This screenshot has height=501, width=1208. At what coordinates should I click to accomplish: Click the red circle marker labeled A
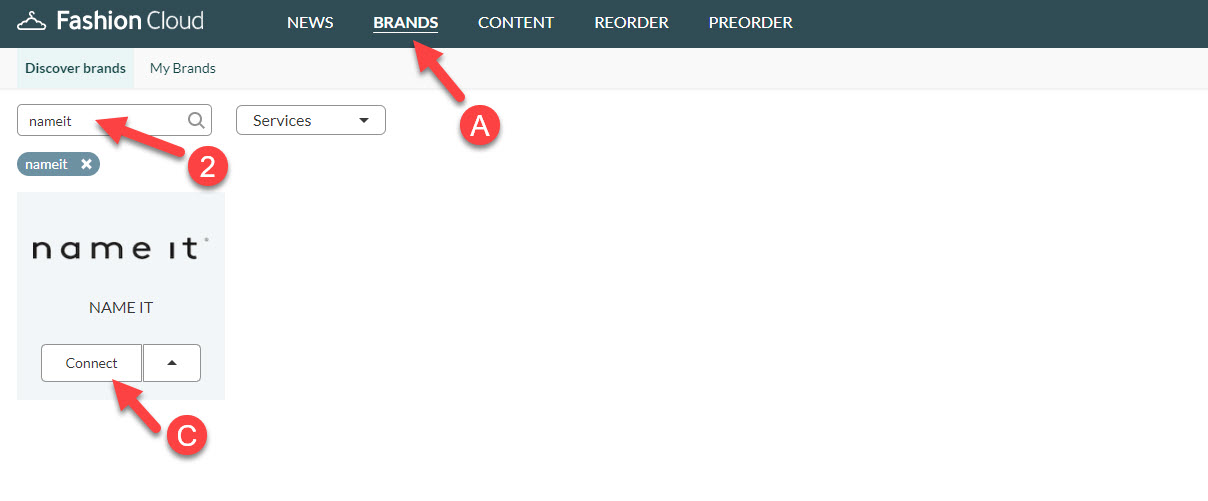coord(479,126)
